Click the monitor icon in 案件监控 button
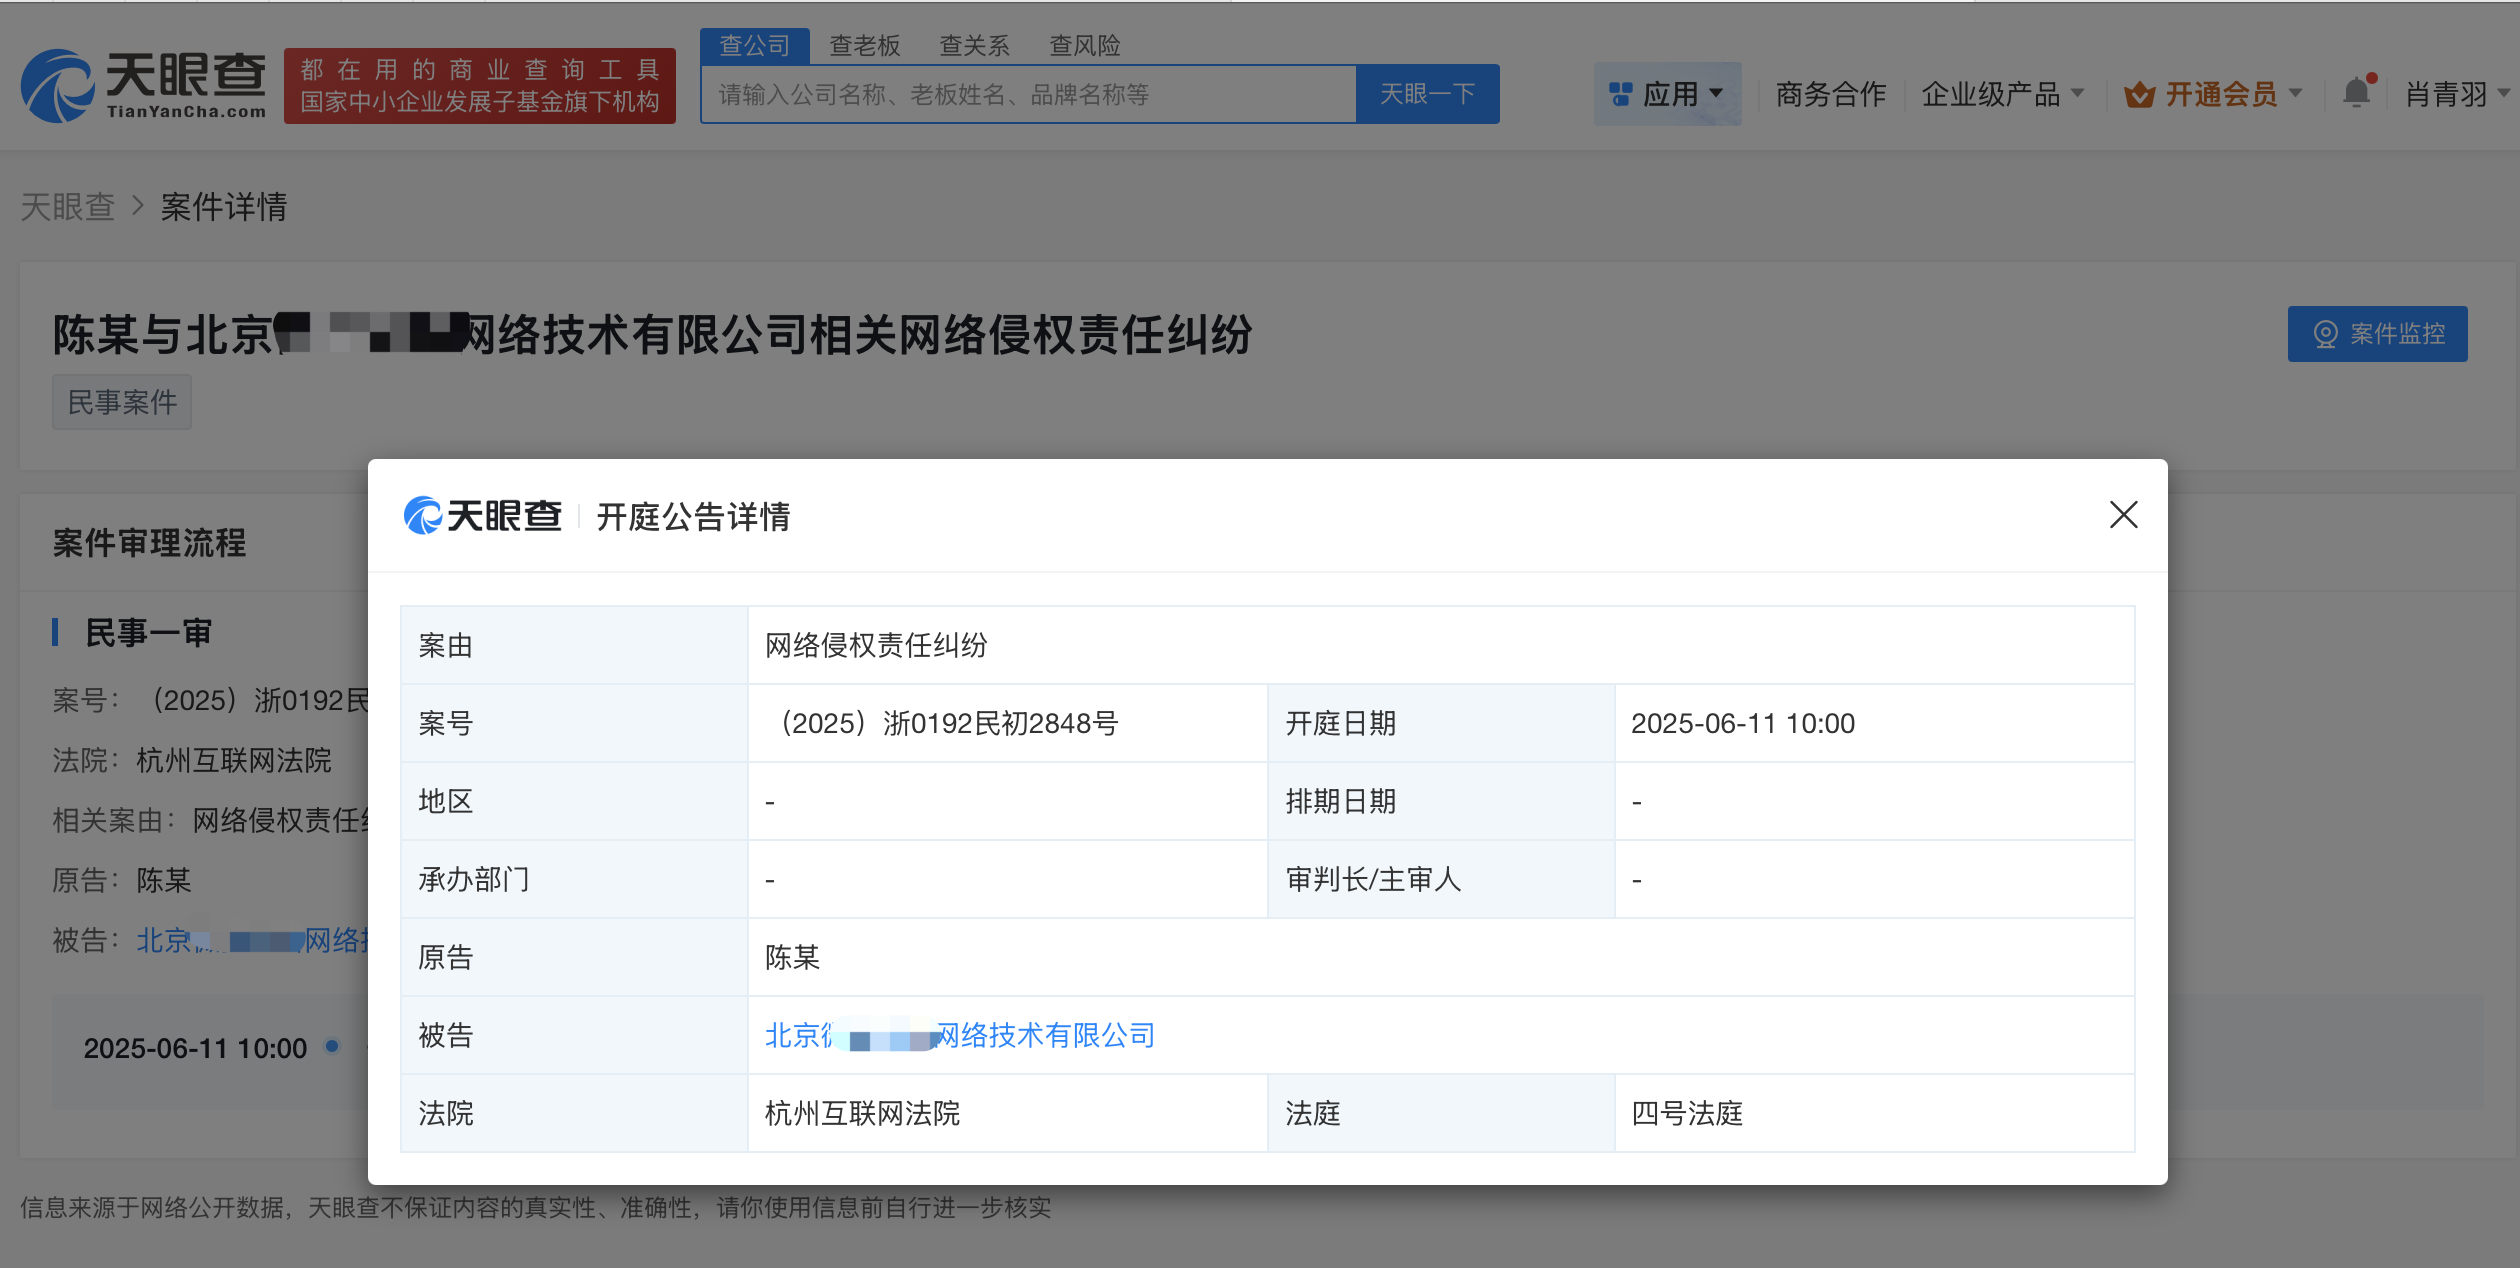Viewport: 2520px width, 1268px height. 2326,334
